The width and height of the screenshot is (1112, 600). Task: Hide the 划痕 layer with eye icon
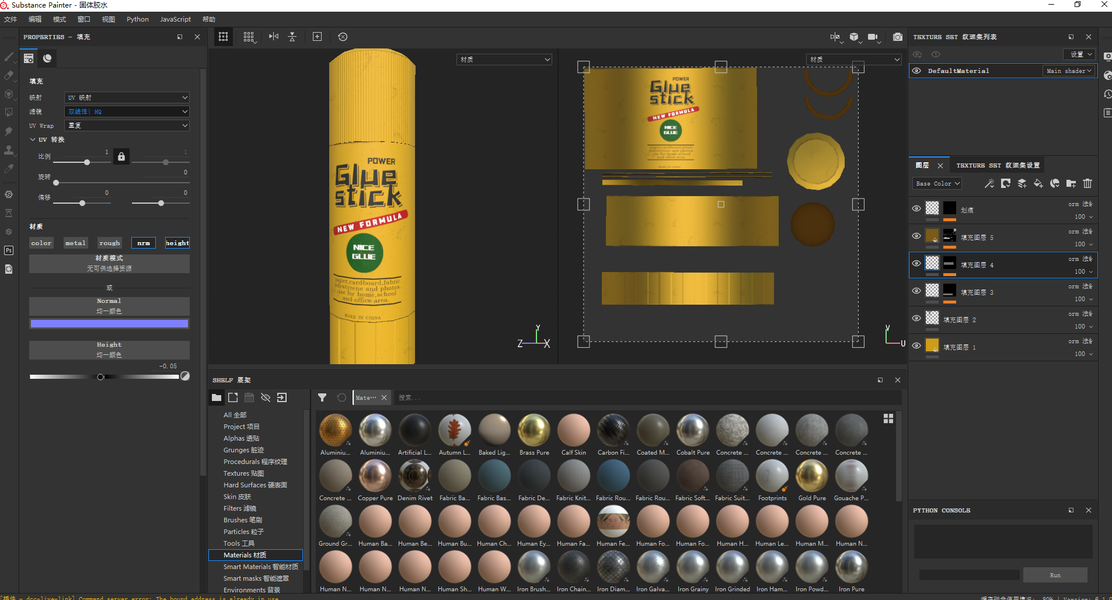(916, 209)
